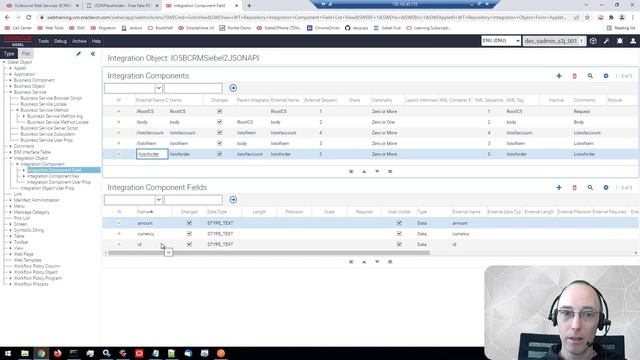Collapse Integration Object tree node
640x360 pixels.
click(11, 158)
